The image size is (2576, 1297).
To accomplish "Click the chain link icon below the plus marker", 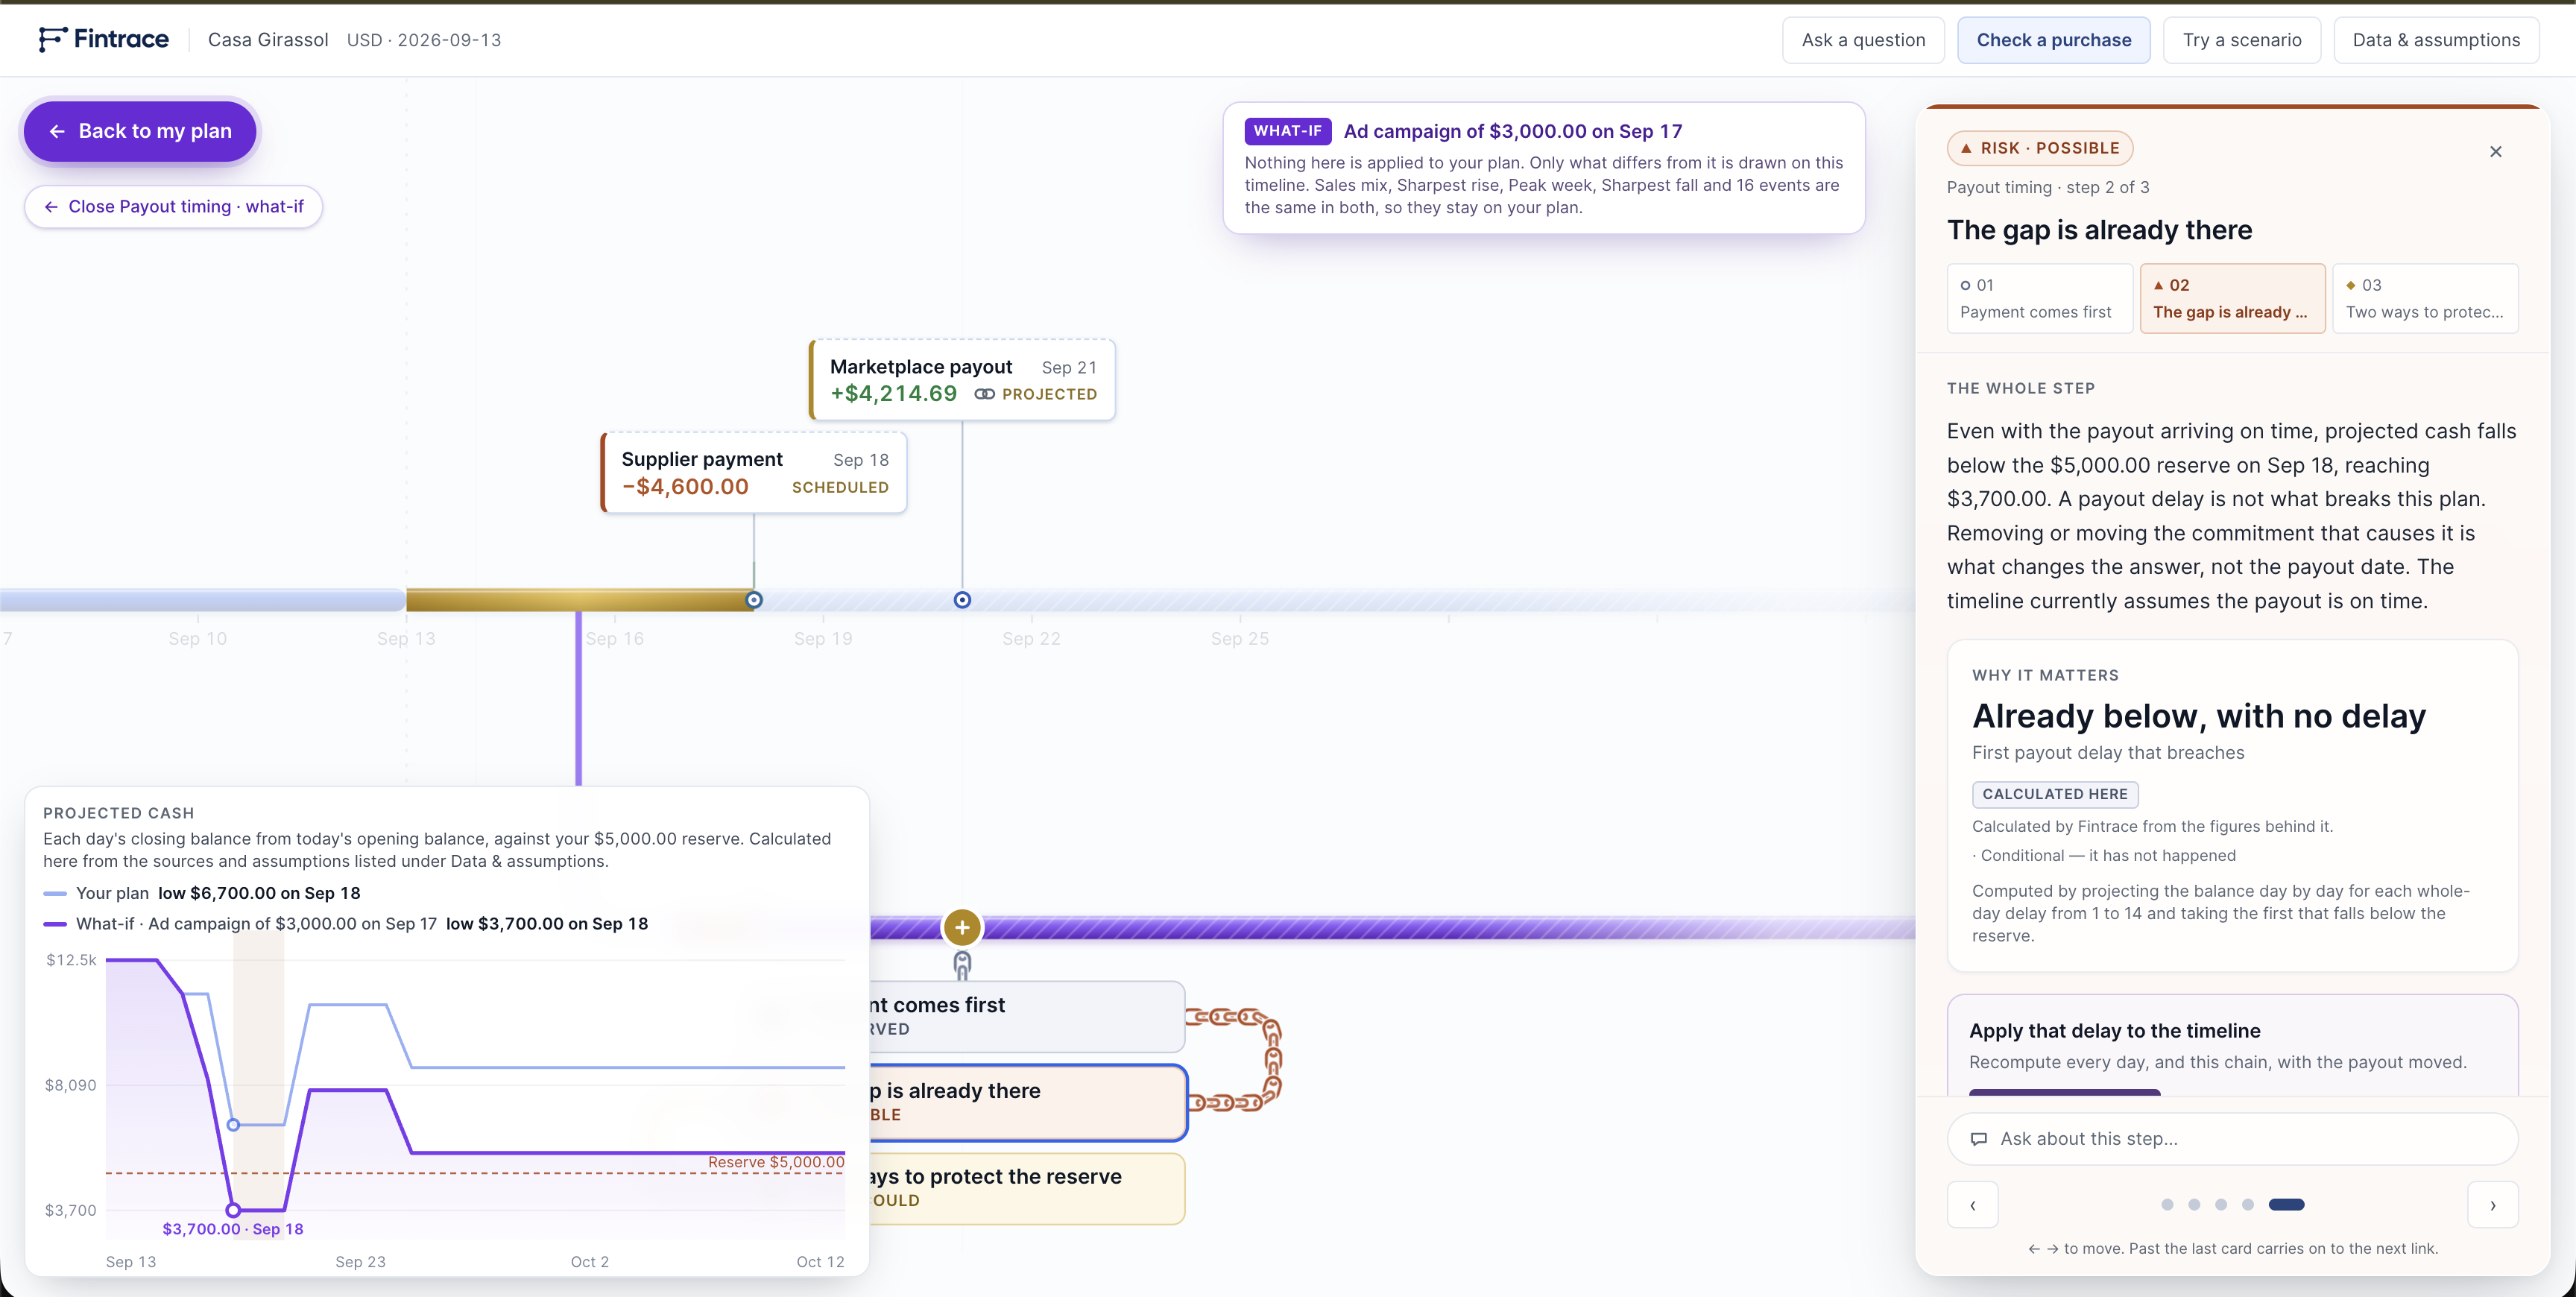I will [962, 965].
